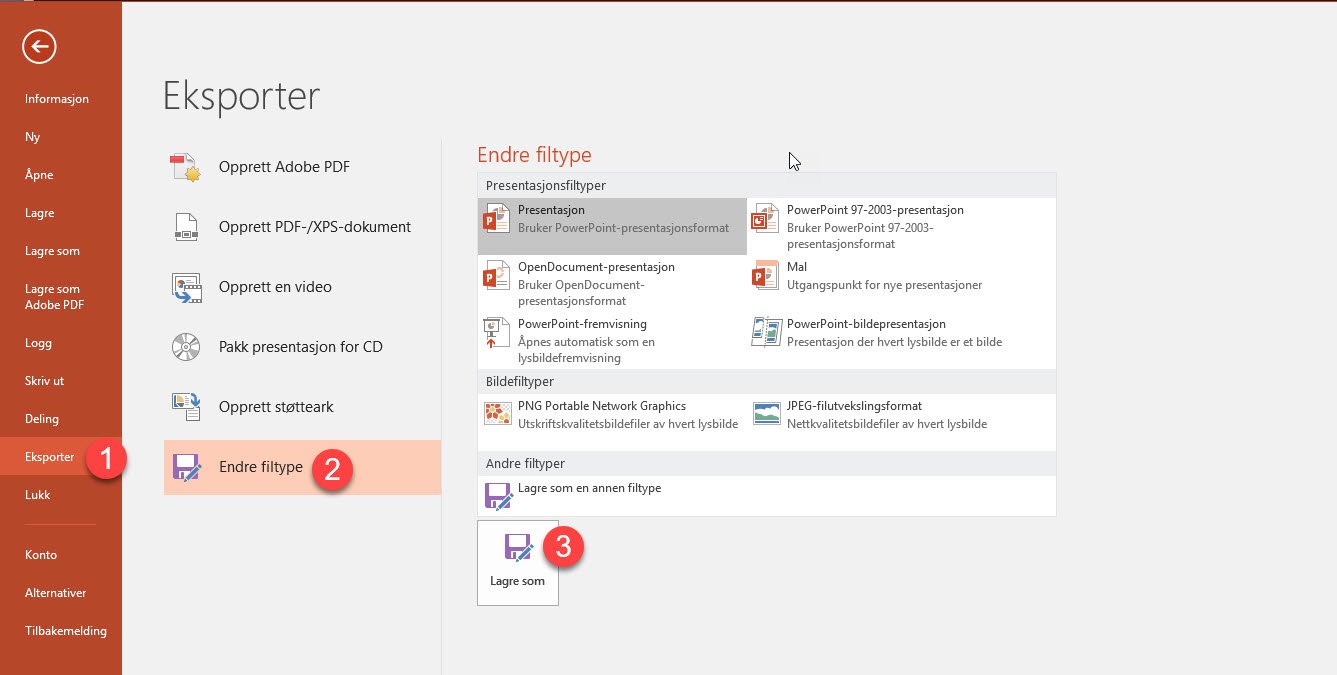Choose the PowerPoint-fremvisning format text

(x=582, y=324)
